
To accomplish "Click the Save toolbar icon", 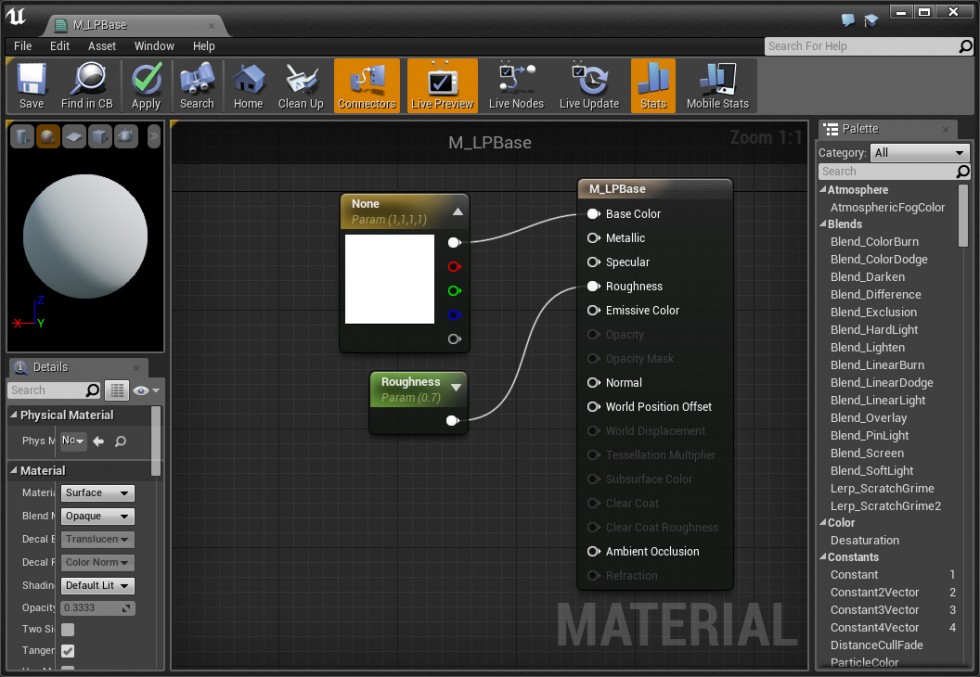I will click(x=31, y=85).
